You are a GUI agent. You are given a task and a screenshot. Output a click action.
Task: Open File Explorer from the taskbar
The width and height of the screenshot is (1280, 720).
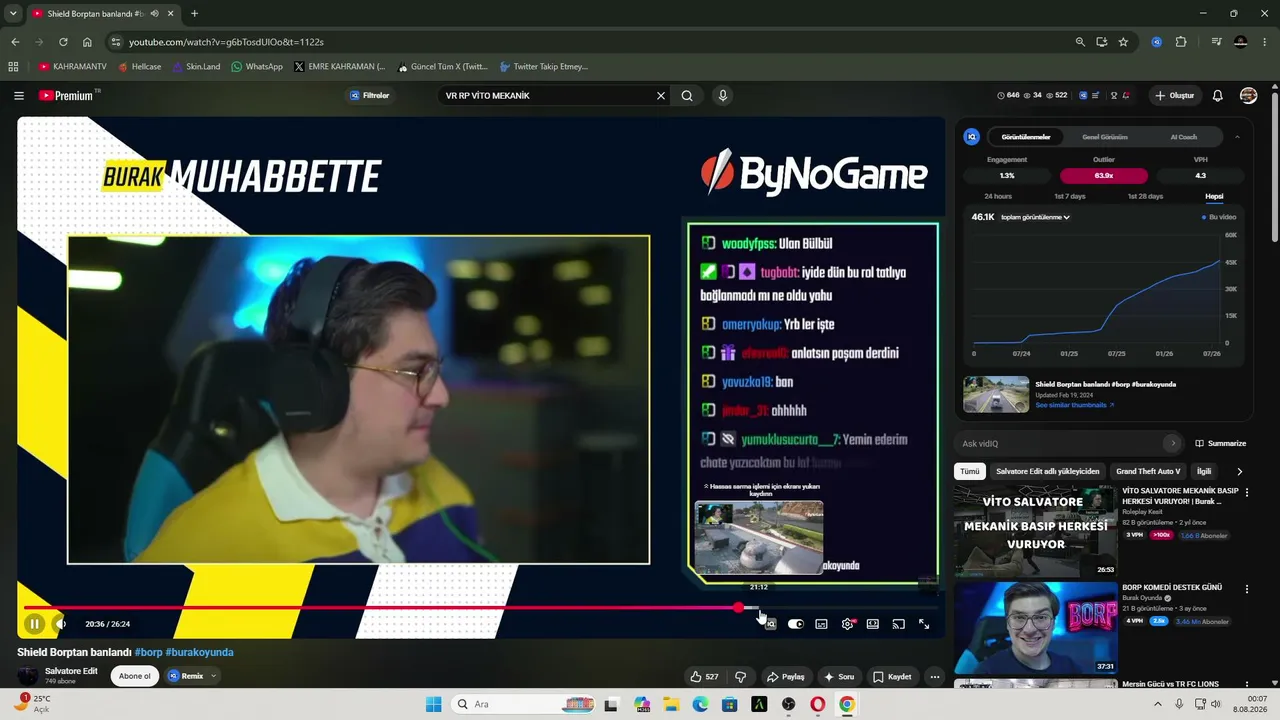click(672, 704)
